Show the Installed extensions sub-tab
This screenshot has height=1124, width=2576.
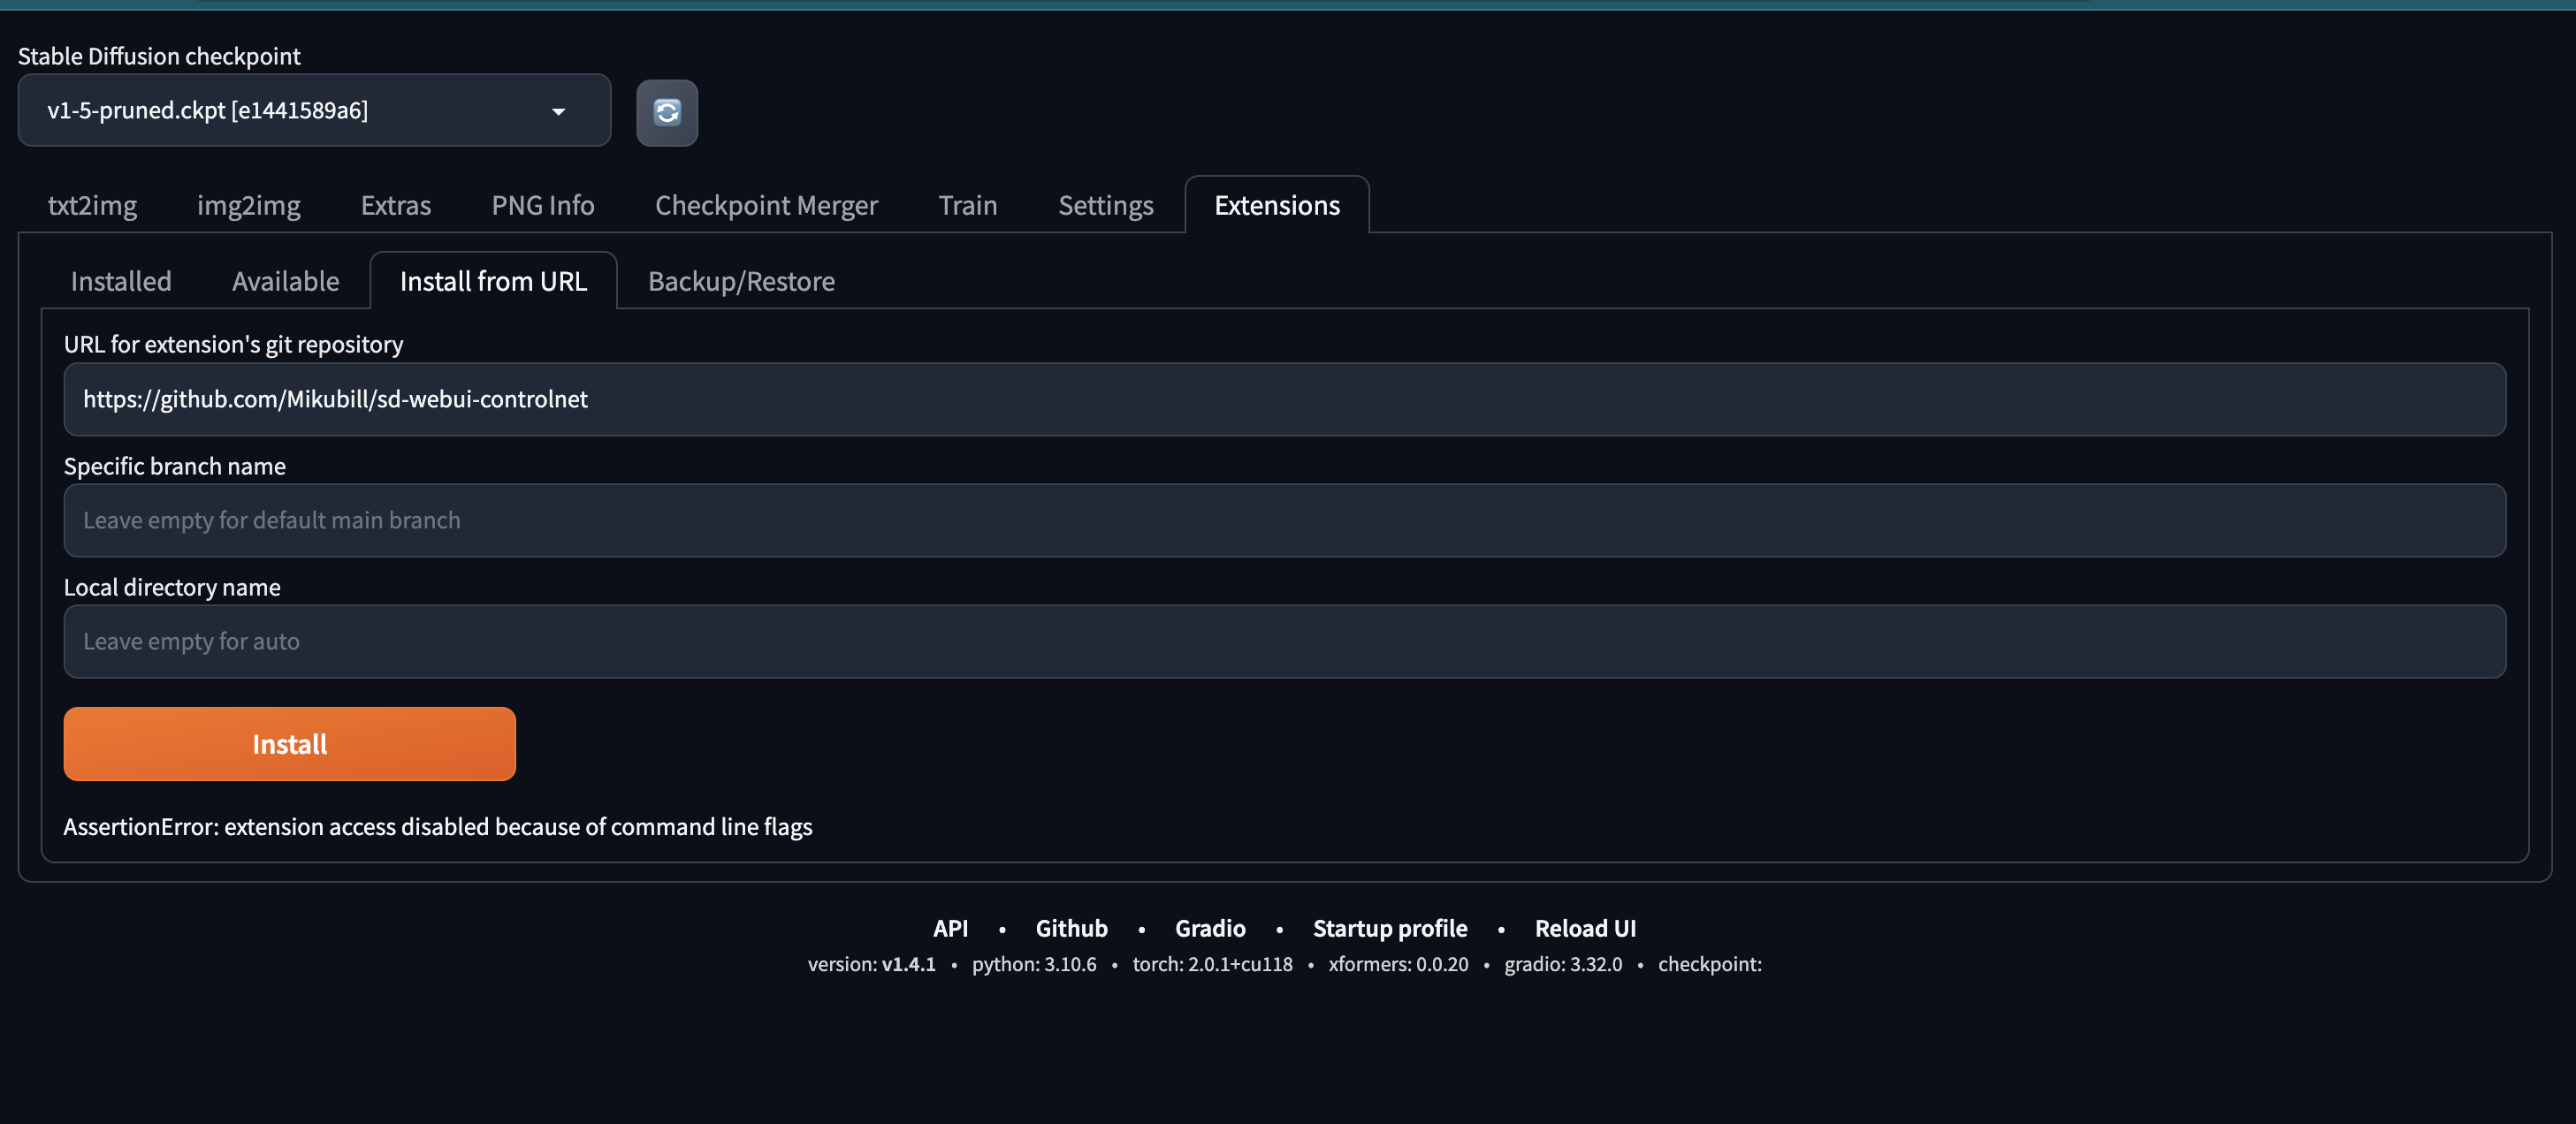pos(121,281)
